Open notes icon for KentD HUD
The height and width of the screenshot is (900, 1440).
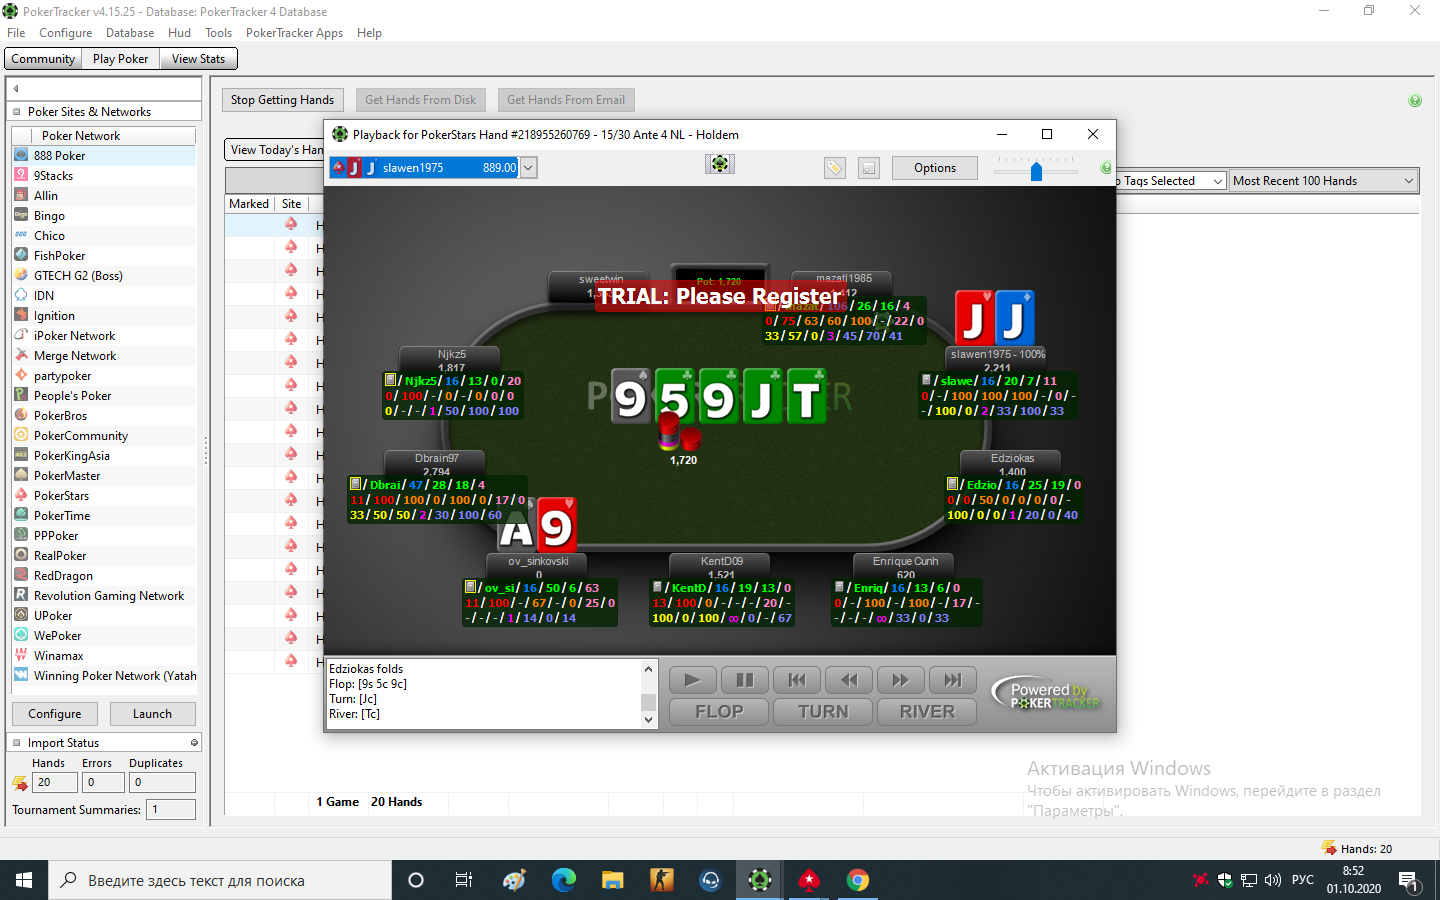(x=658, y=587)
